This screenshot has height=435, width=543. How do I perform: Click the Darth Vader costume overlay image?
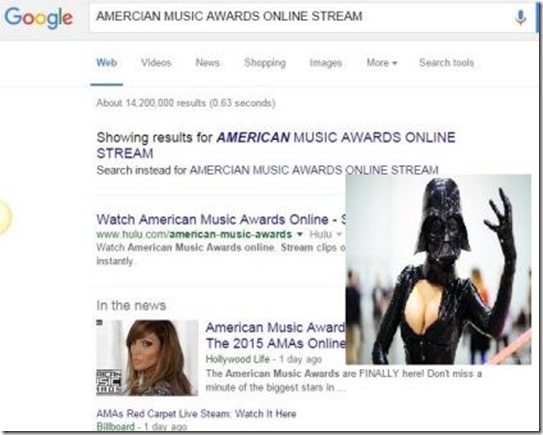438,269
